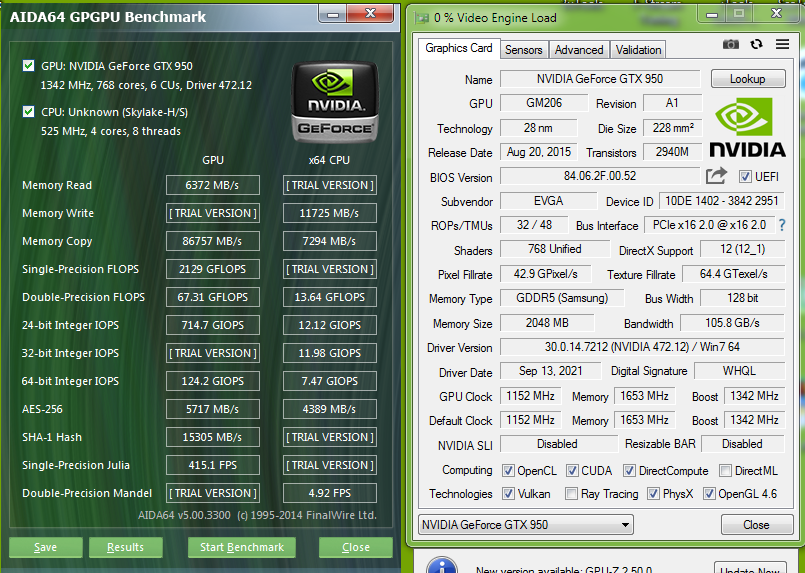Image resolution: width=805 pixels, height=573 pixels.
Task: Toggle the DirectML checkbox
Action: click(x=725, y=470)
